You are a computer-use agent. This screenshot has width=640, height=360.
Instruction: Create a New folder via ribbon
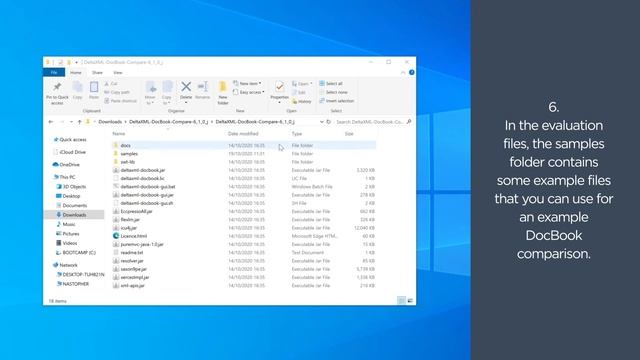click(223, 93)
